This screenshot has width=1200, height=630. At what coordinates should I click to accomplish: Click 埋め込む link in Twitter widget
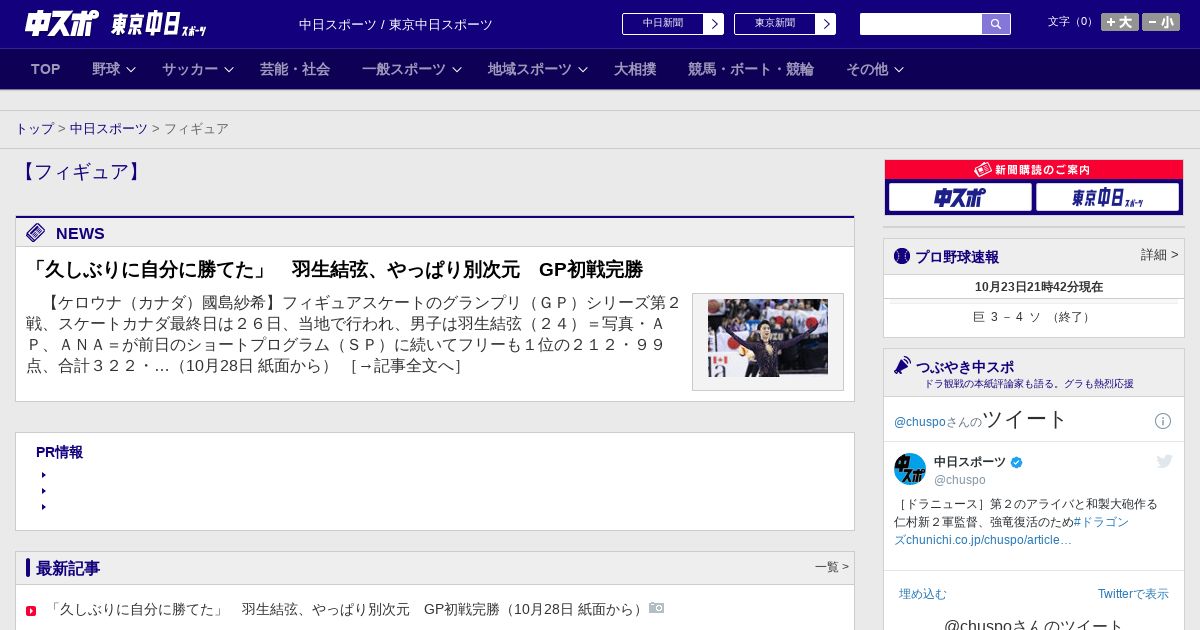(922, 594)
